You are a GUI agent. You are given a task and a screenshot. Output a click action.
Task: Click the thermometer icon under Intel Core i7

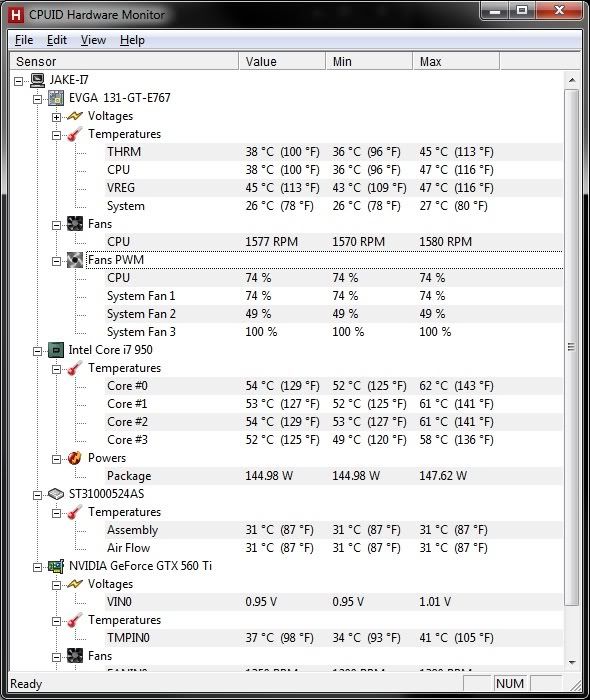[x=75, y=368]
